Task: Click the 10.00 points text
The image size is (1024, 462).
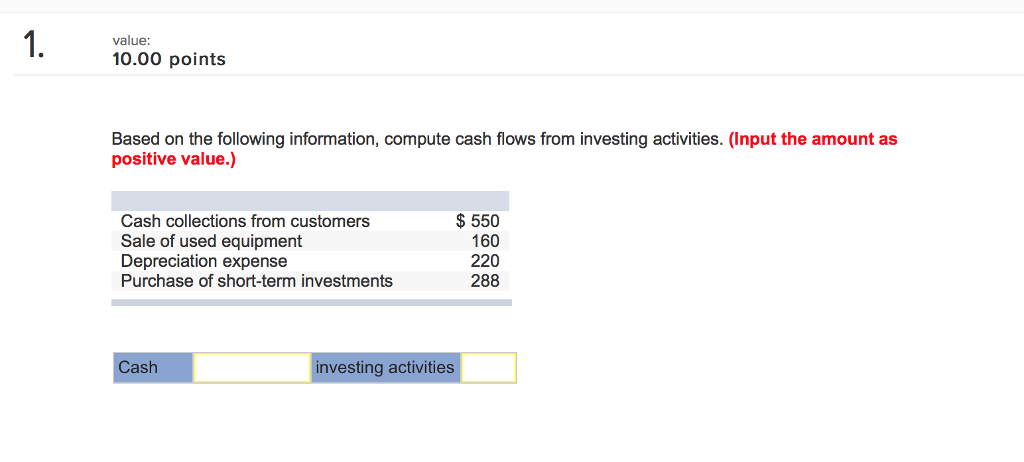Action: point(168,59)
